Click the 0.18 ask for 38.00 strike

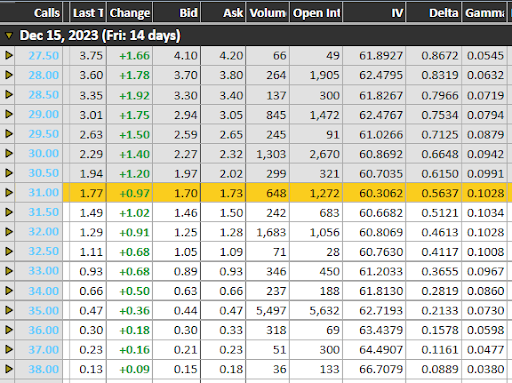[x=223, y=369]
